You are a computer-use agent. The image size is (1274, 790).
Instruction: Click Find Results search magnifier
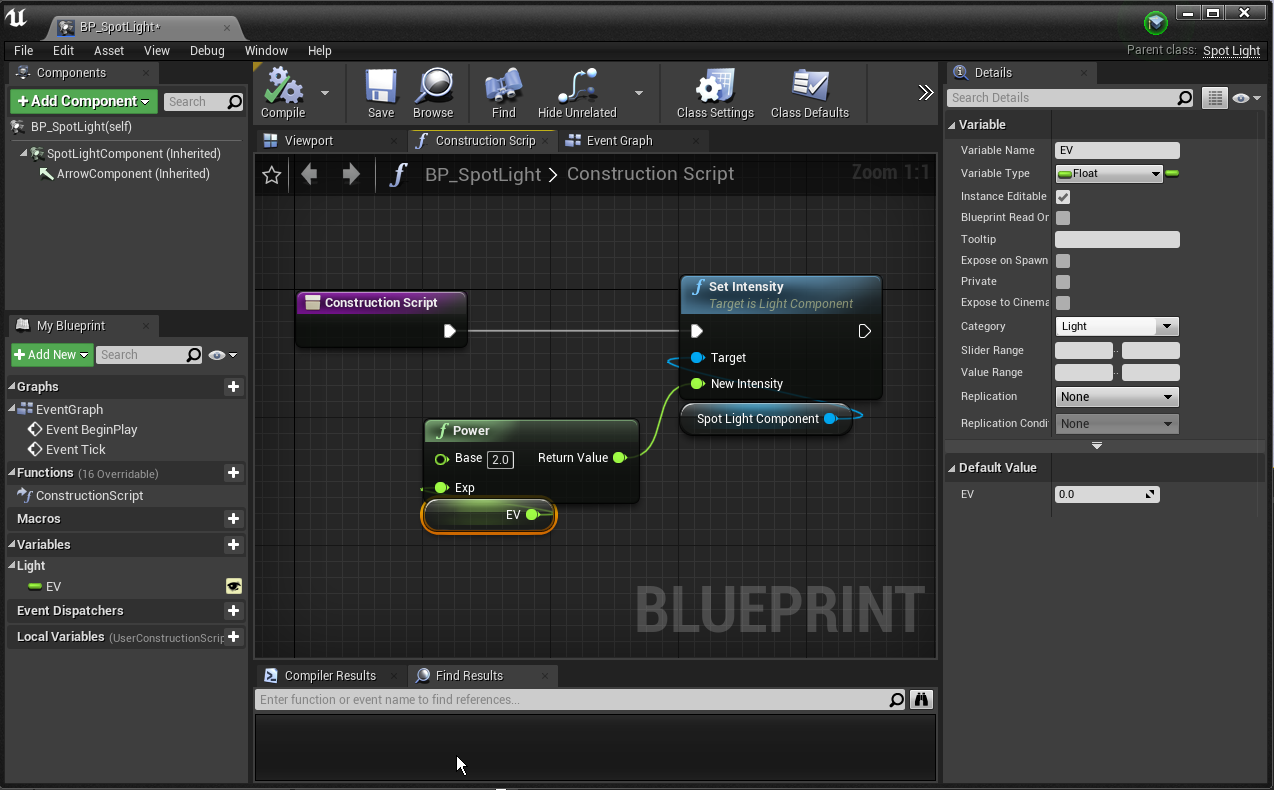(897, 700)
